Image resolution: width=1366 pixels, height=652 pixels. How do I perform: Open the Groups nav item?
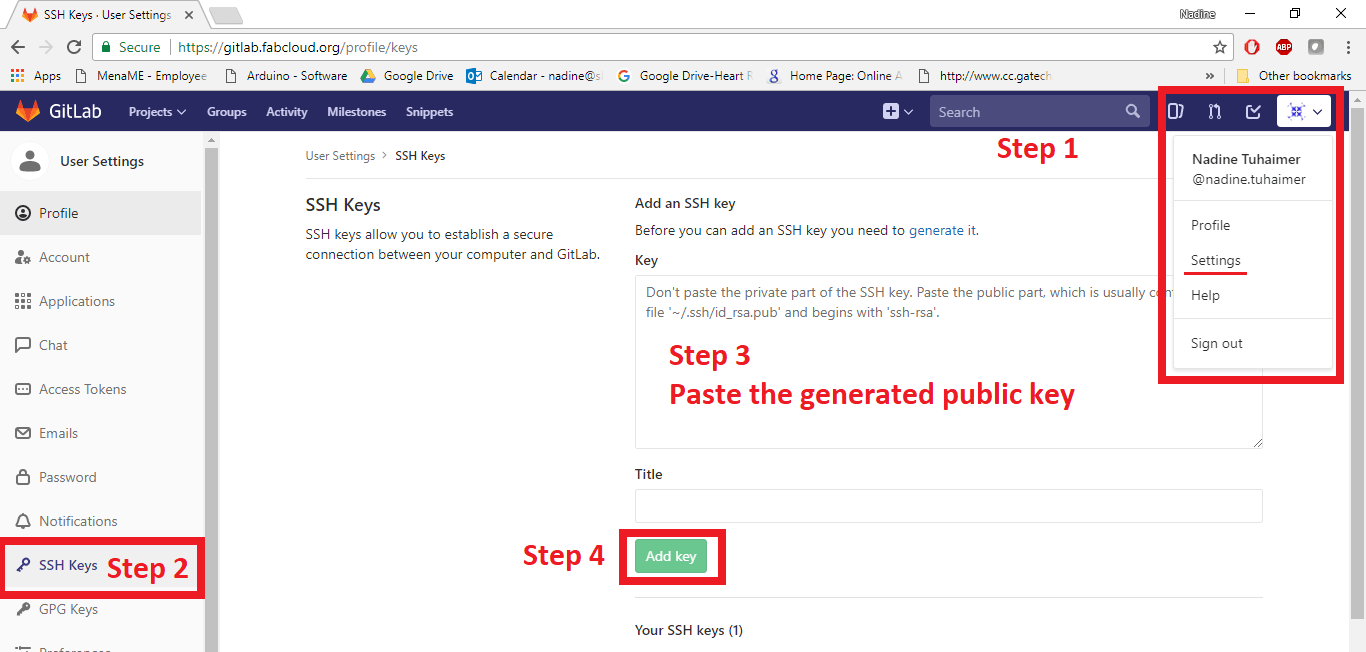(227, 112)
